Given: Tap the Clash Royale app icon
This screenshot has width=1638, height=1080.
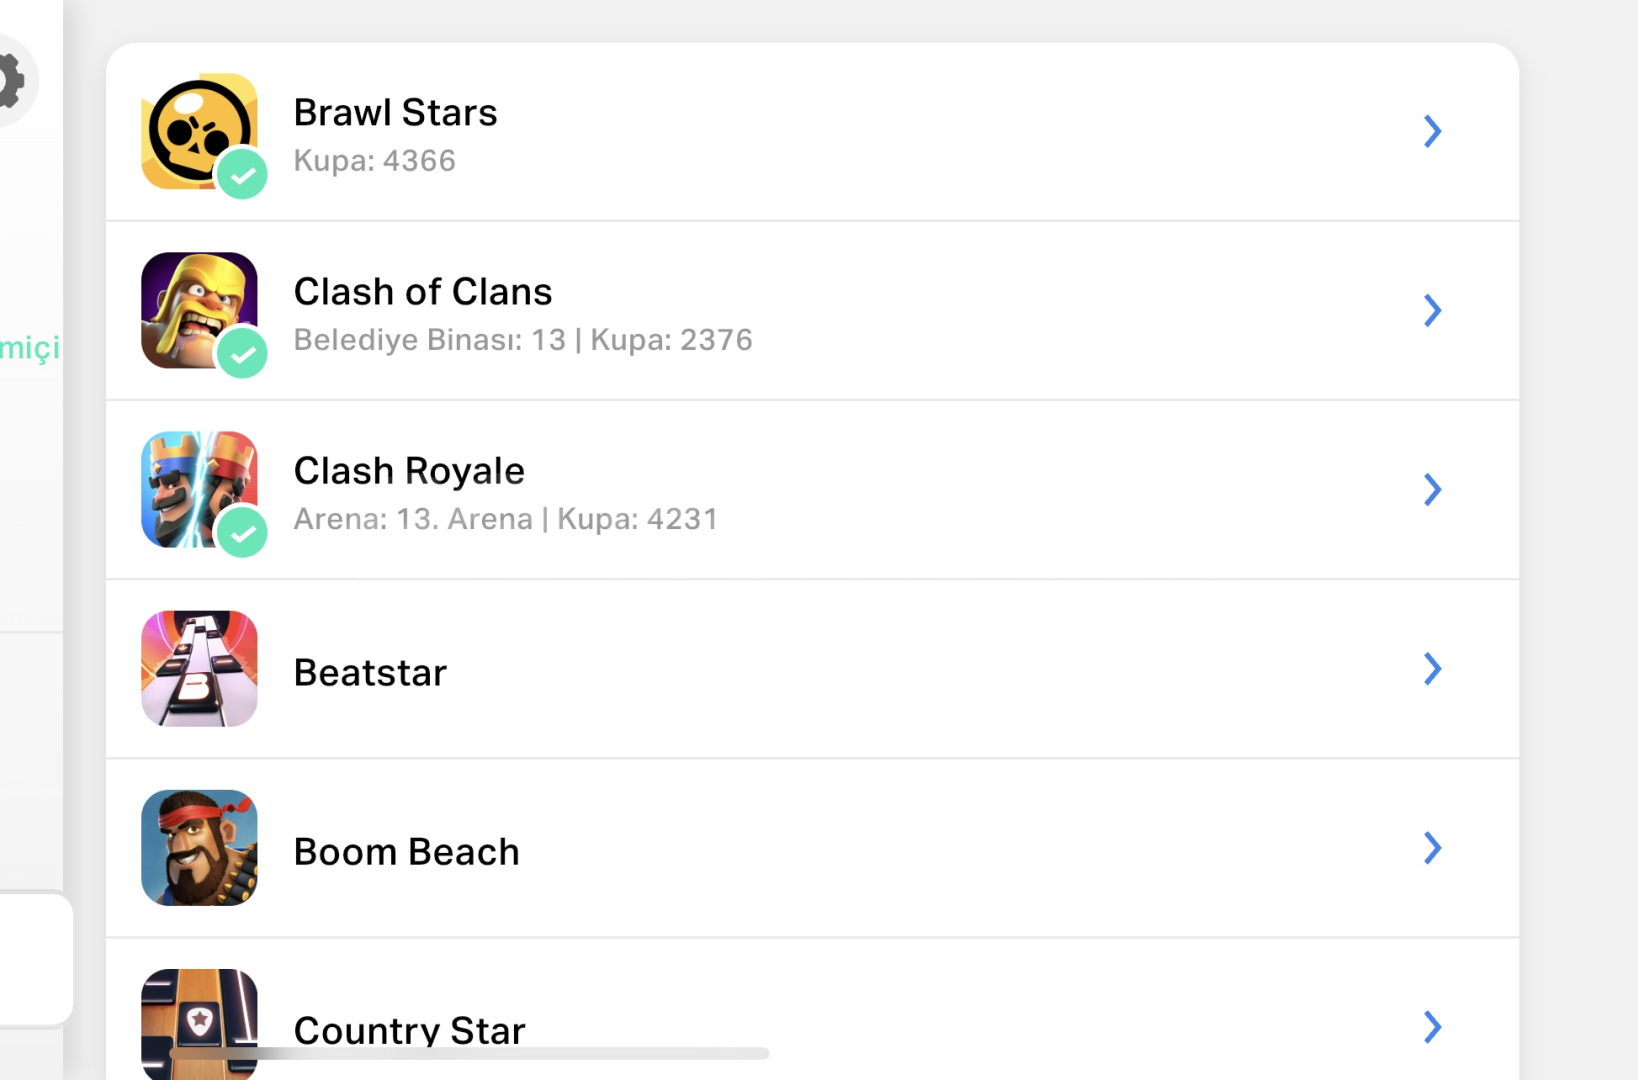Looking at the screenshot, I should point(198,488).
